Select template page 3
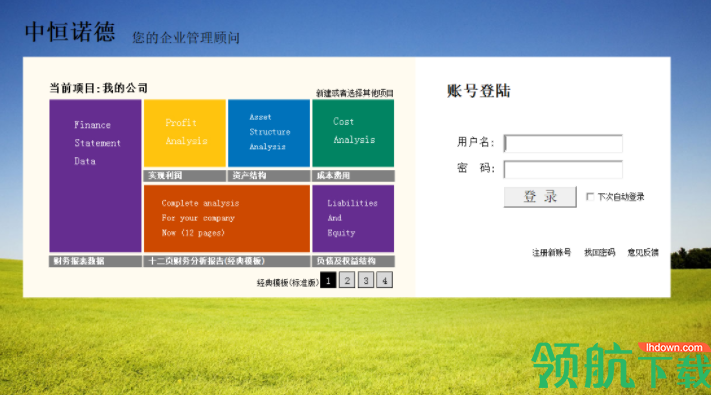Screen dimensions: 711x395 [x=366, y=280]
